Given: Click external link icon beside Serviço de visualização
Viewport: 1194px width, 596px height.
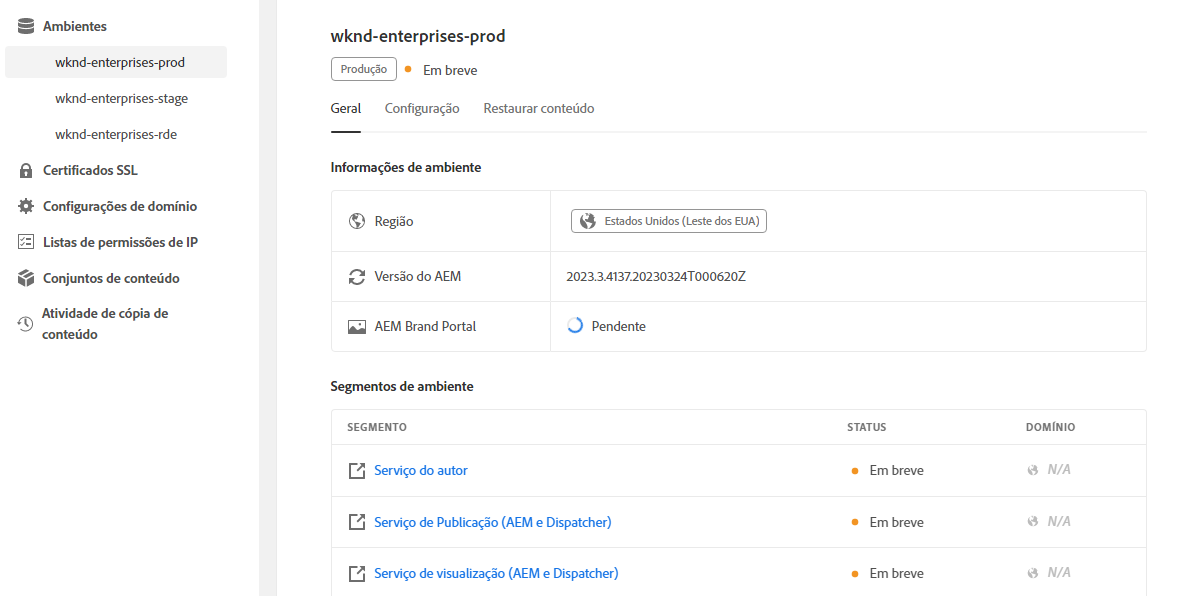Looking at the screenshot, I should point(356,573).
